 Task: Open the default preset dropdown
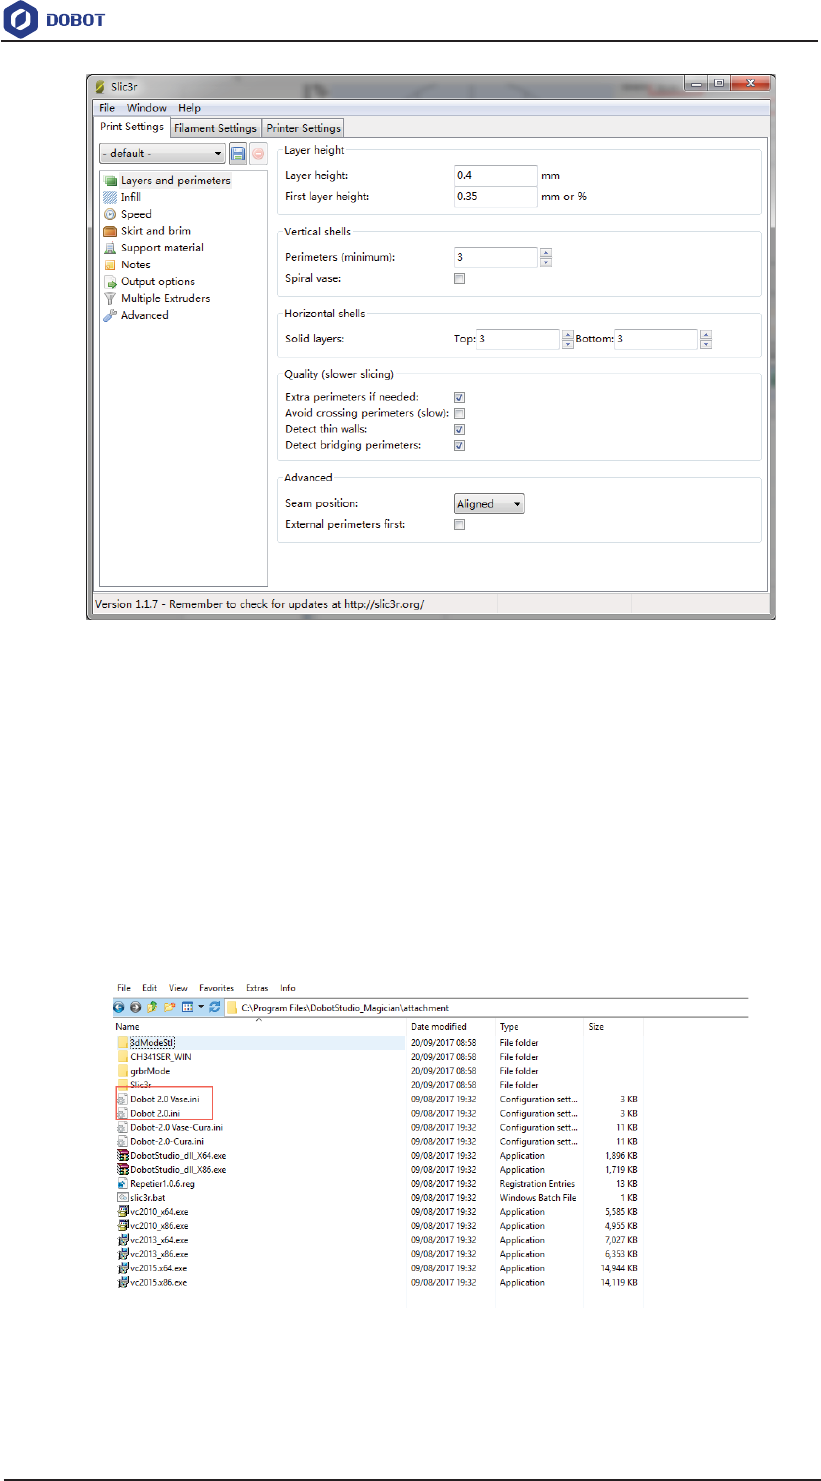coord(162,154)
